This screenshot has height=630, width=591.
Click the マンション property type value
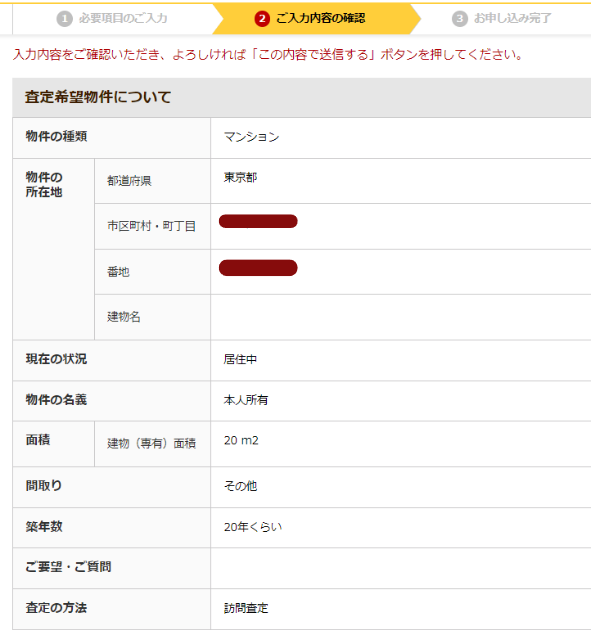pyautogui.click(x=252, y=137)
